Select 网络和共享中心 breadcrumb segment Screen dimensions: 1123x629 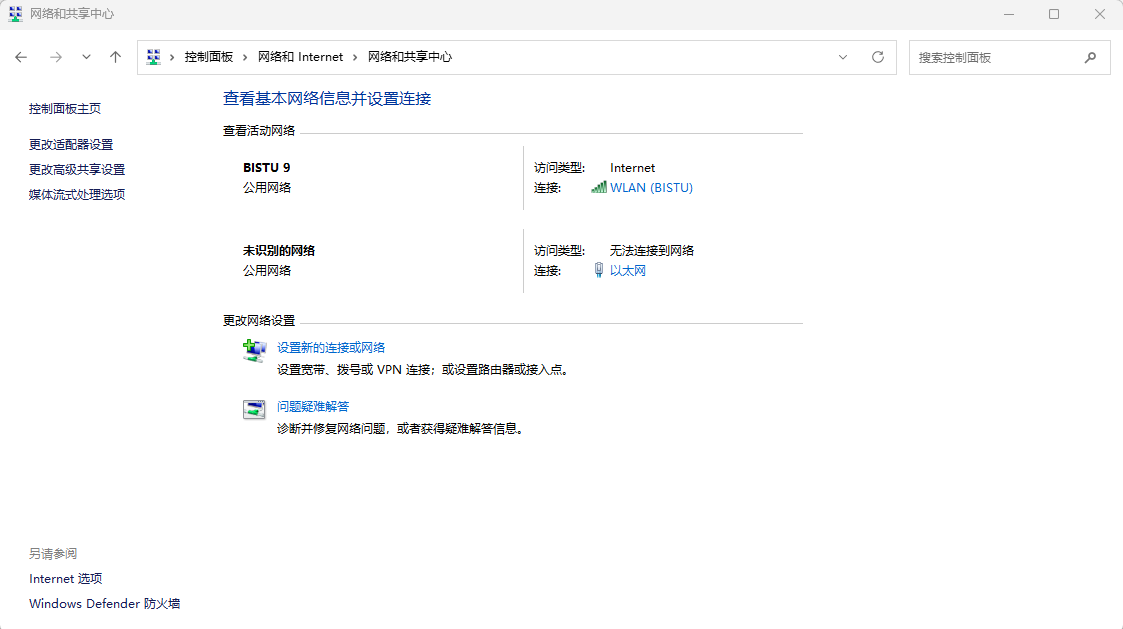click(x=410, y=57)
